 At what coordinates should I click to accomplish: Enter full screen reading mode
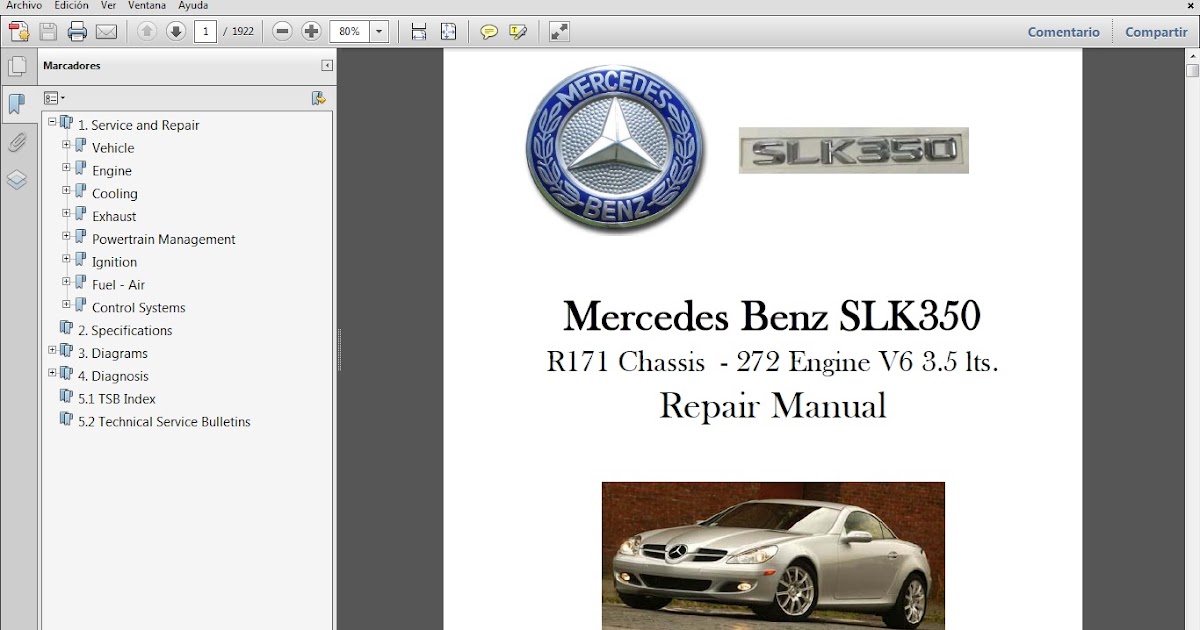[558, 31]
